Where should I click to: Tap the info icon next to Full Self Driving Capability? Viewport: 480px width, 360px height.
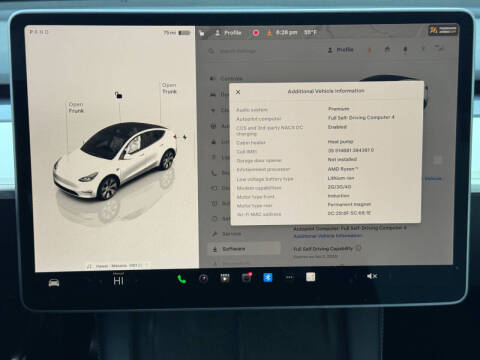359,248
